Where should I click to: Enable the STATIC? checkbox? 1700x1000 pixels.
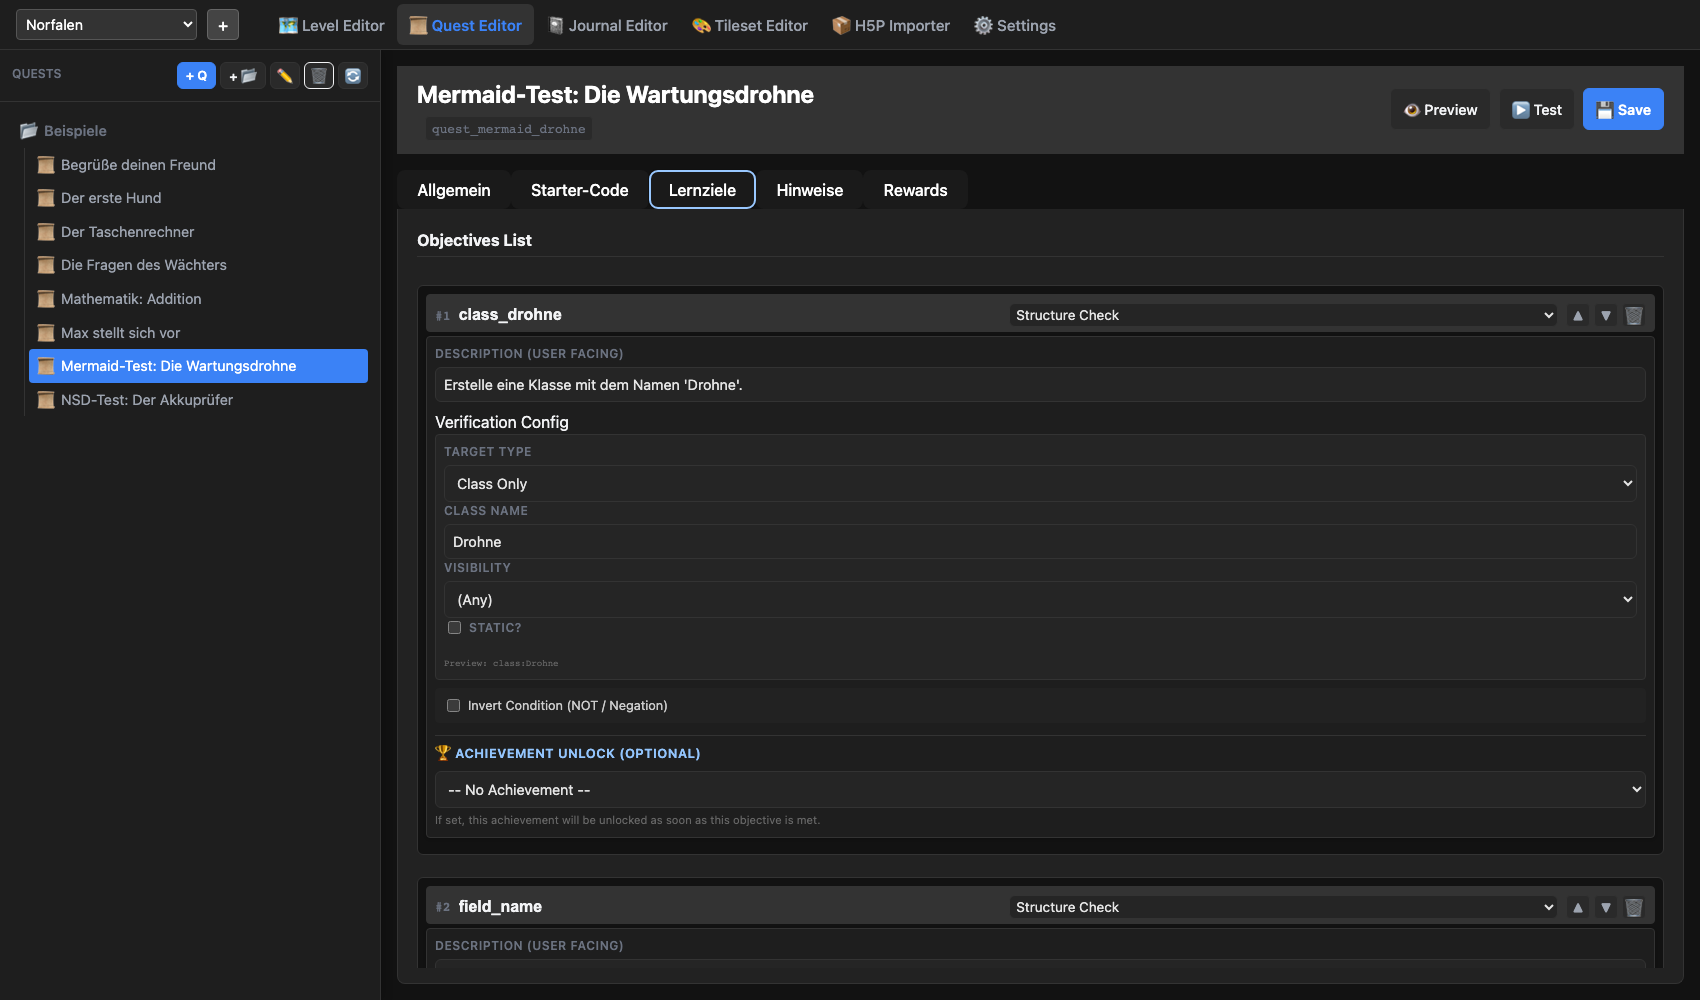(454, 627)
